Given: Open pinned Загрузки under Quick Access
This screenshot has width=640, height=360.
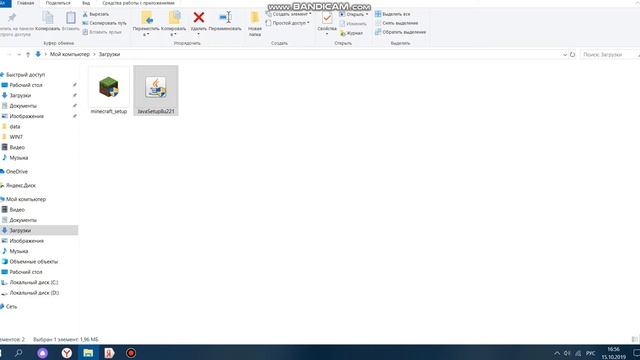Looking at the screenshot, I should pyautogui.click(x=20, y=95).
